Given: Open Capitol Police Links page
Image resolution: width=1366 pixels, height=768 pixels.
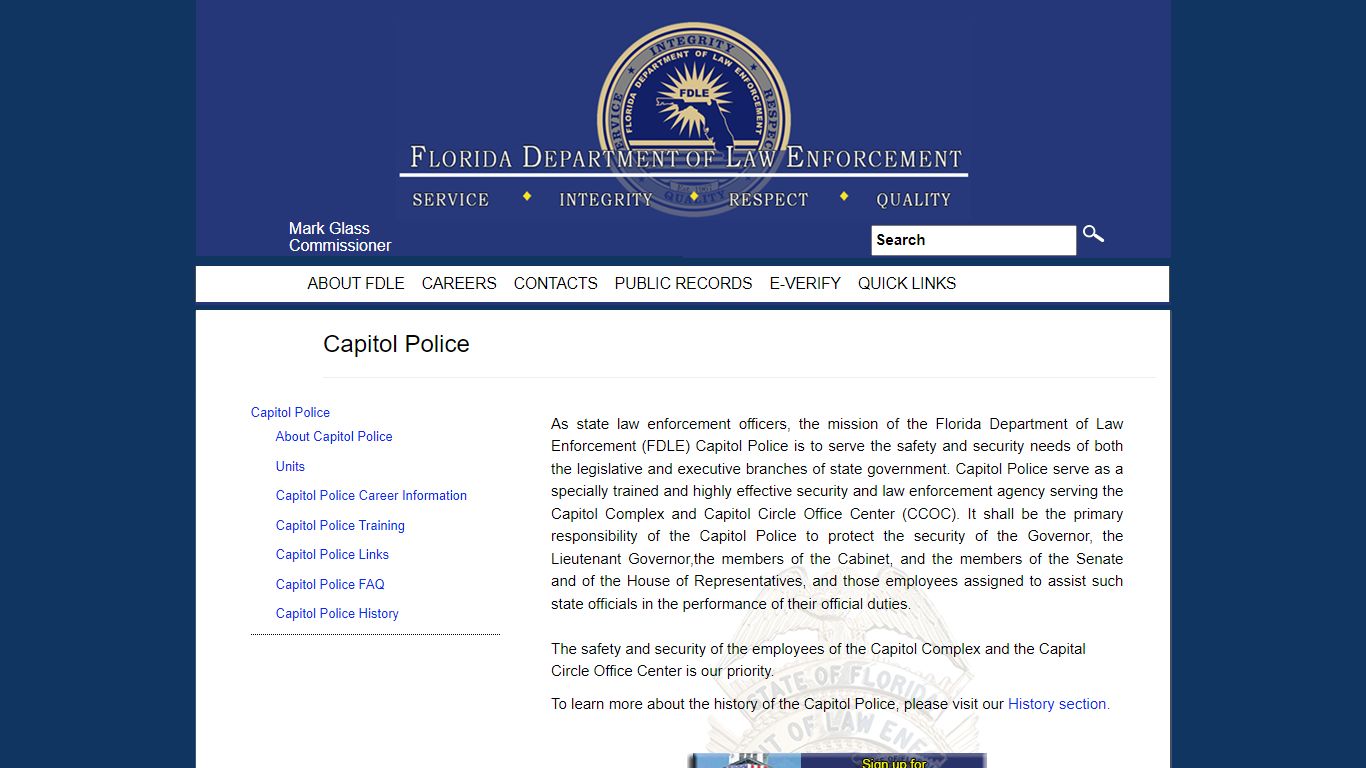Looking at the screenshot, I should (x=332, y=554).
